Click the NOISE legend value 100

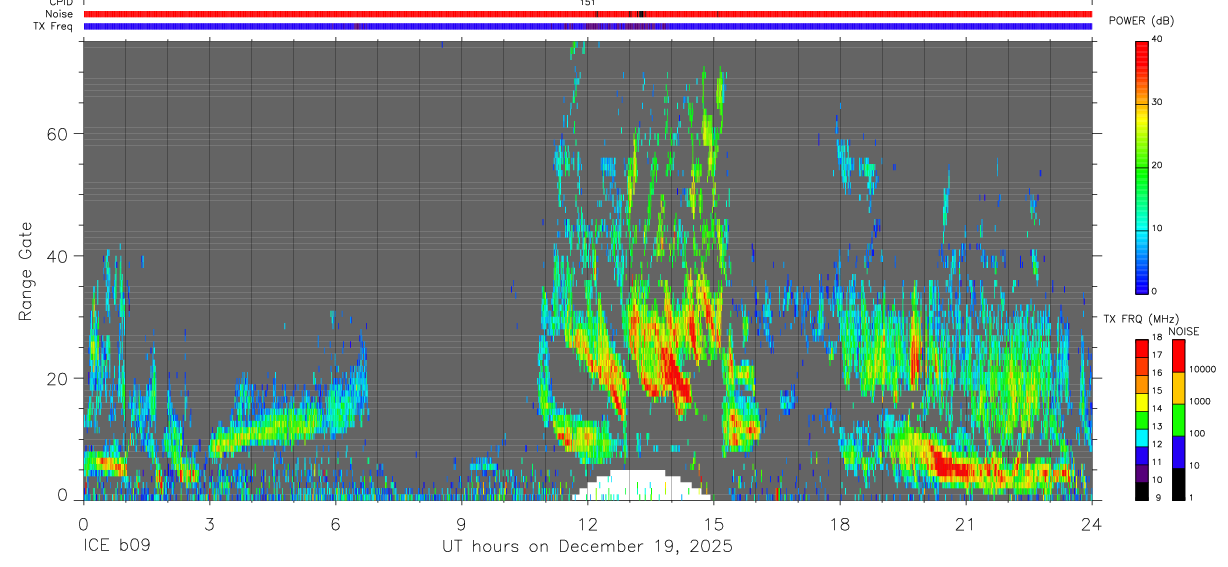point(1197,433)
